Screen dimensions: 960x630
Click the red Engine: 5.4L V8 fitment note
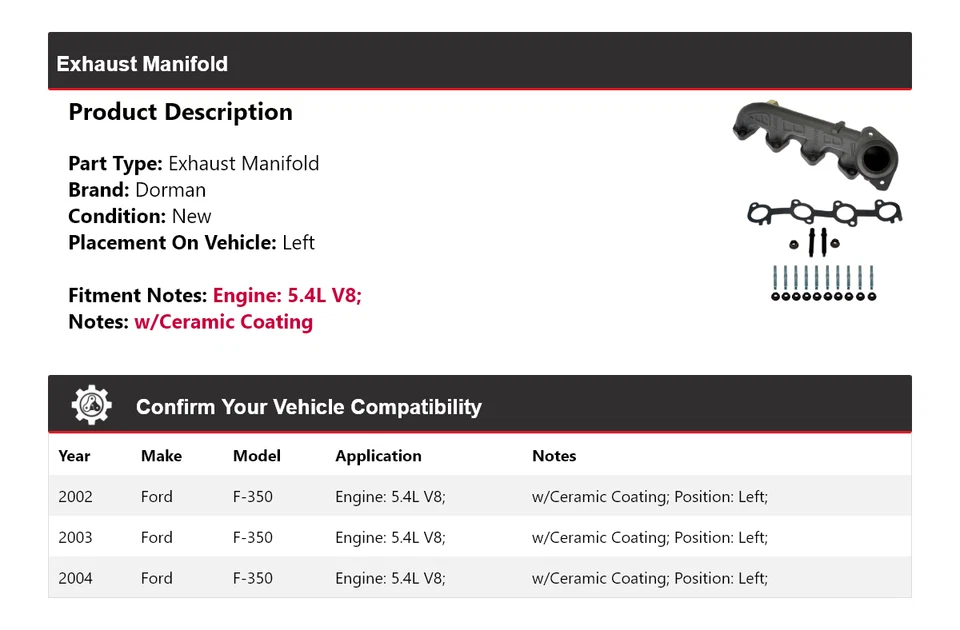pyautogui.click(x=287, y=296)
